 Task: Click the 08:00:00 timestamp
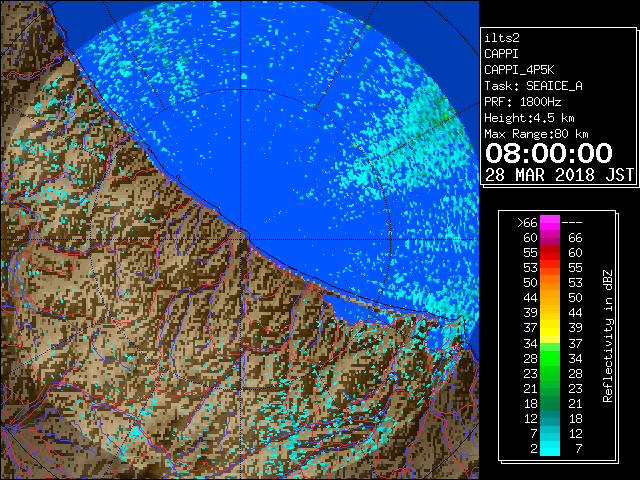point(549,153)
